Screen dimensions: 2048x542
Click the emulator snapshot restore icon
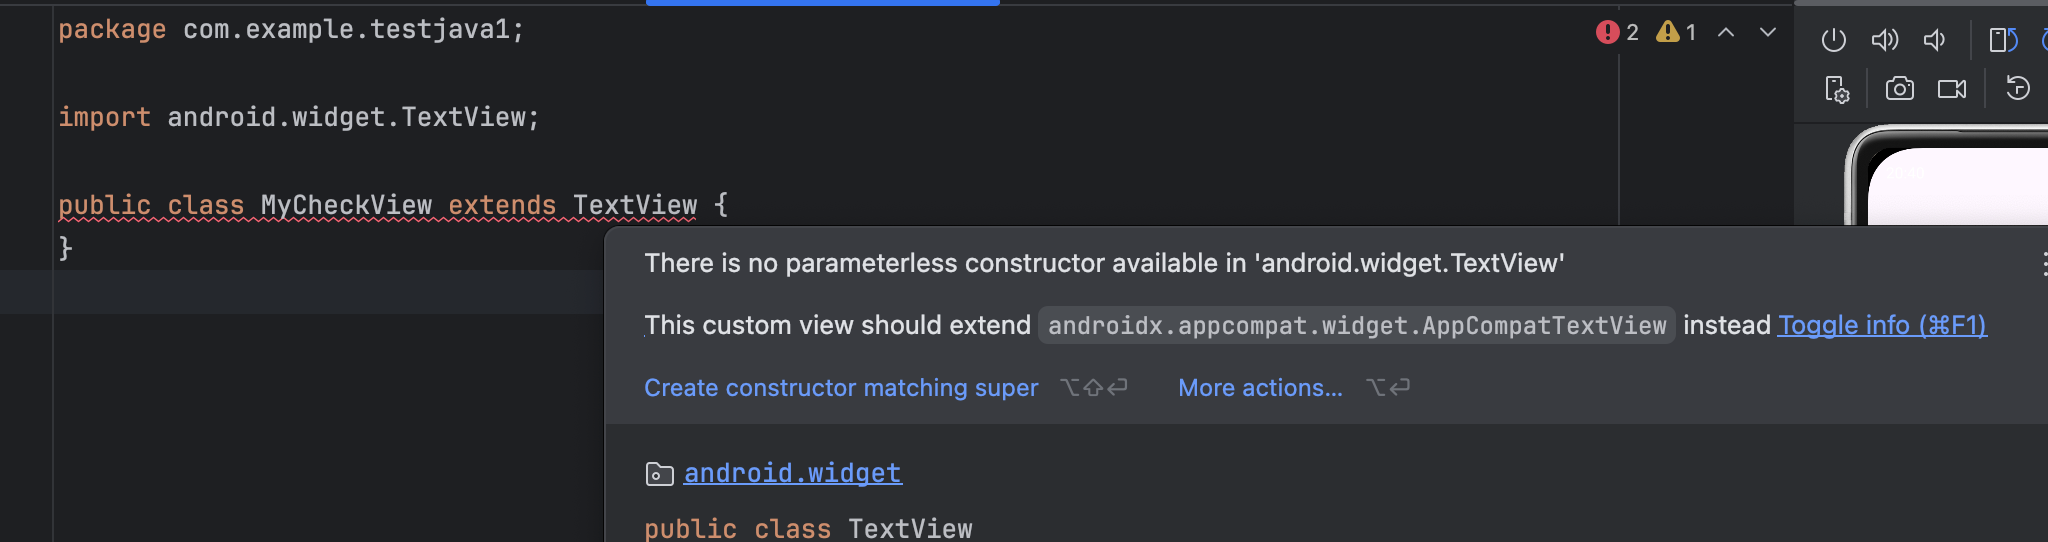point(2017,89)
